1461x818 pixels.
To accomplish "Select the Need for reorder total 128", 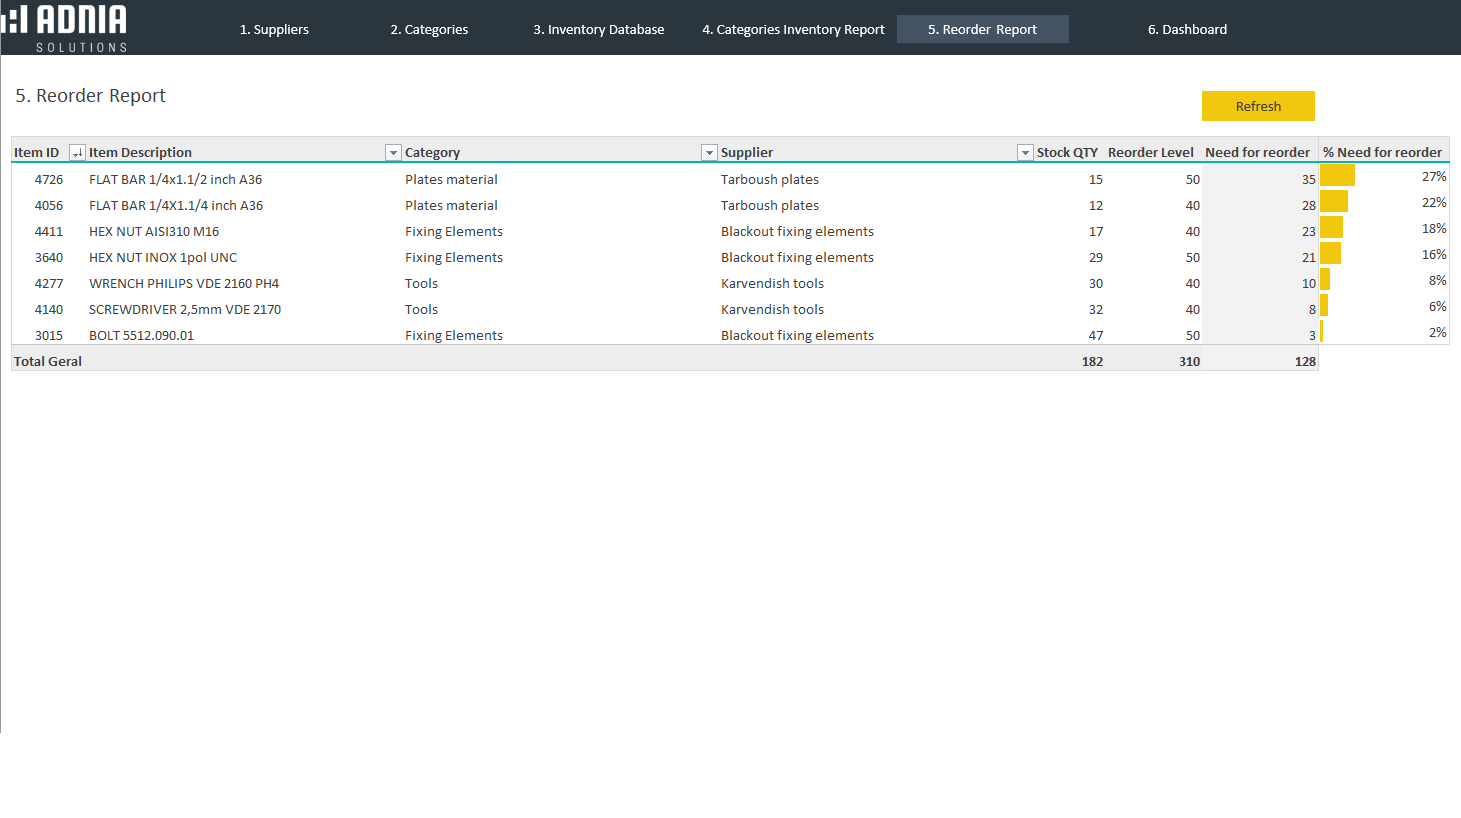I will point(1305,362).
